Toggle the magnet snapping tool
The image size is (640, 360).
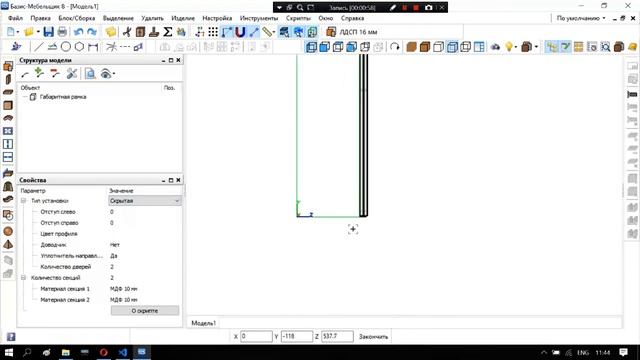(x=240, y=32)
